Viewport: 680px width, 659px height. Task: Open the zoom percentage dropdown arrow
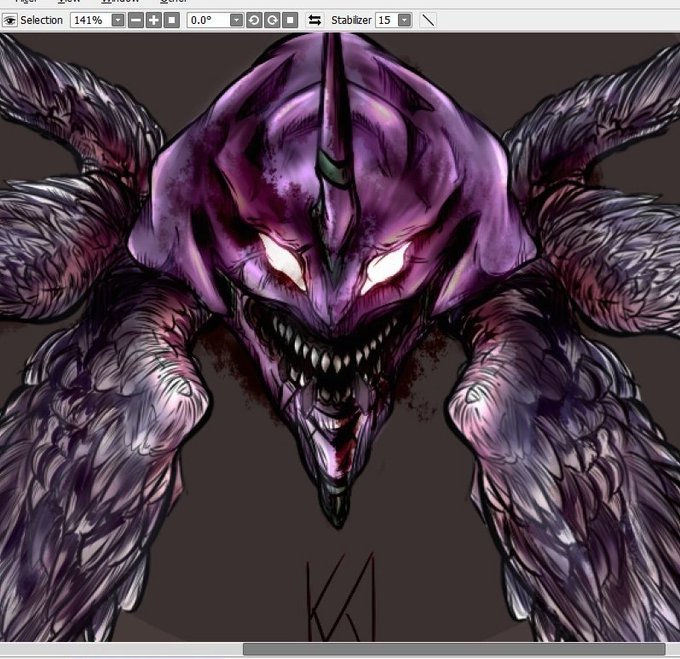click(x=118, y=20)
